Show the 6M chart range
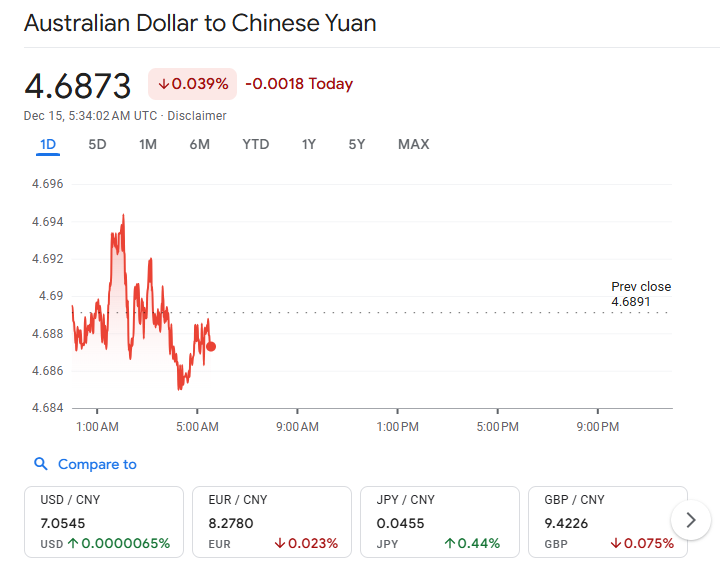This screenshot has width=720, height=575. (200, 145)
